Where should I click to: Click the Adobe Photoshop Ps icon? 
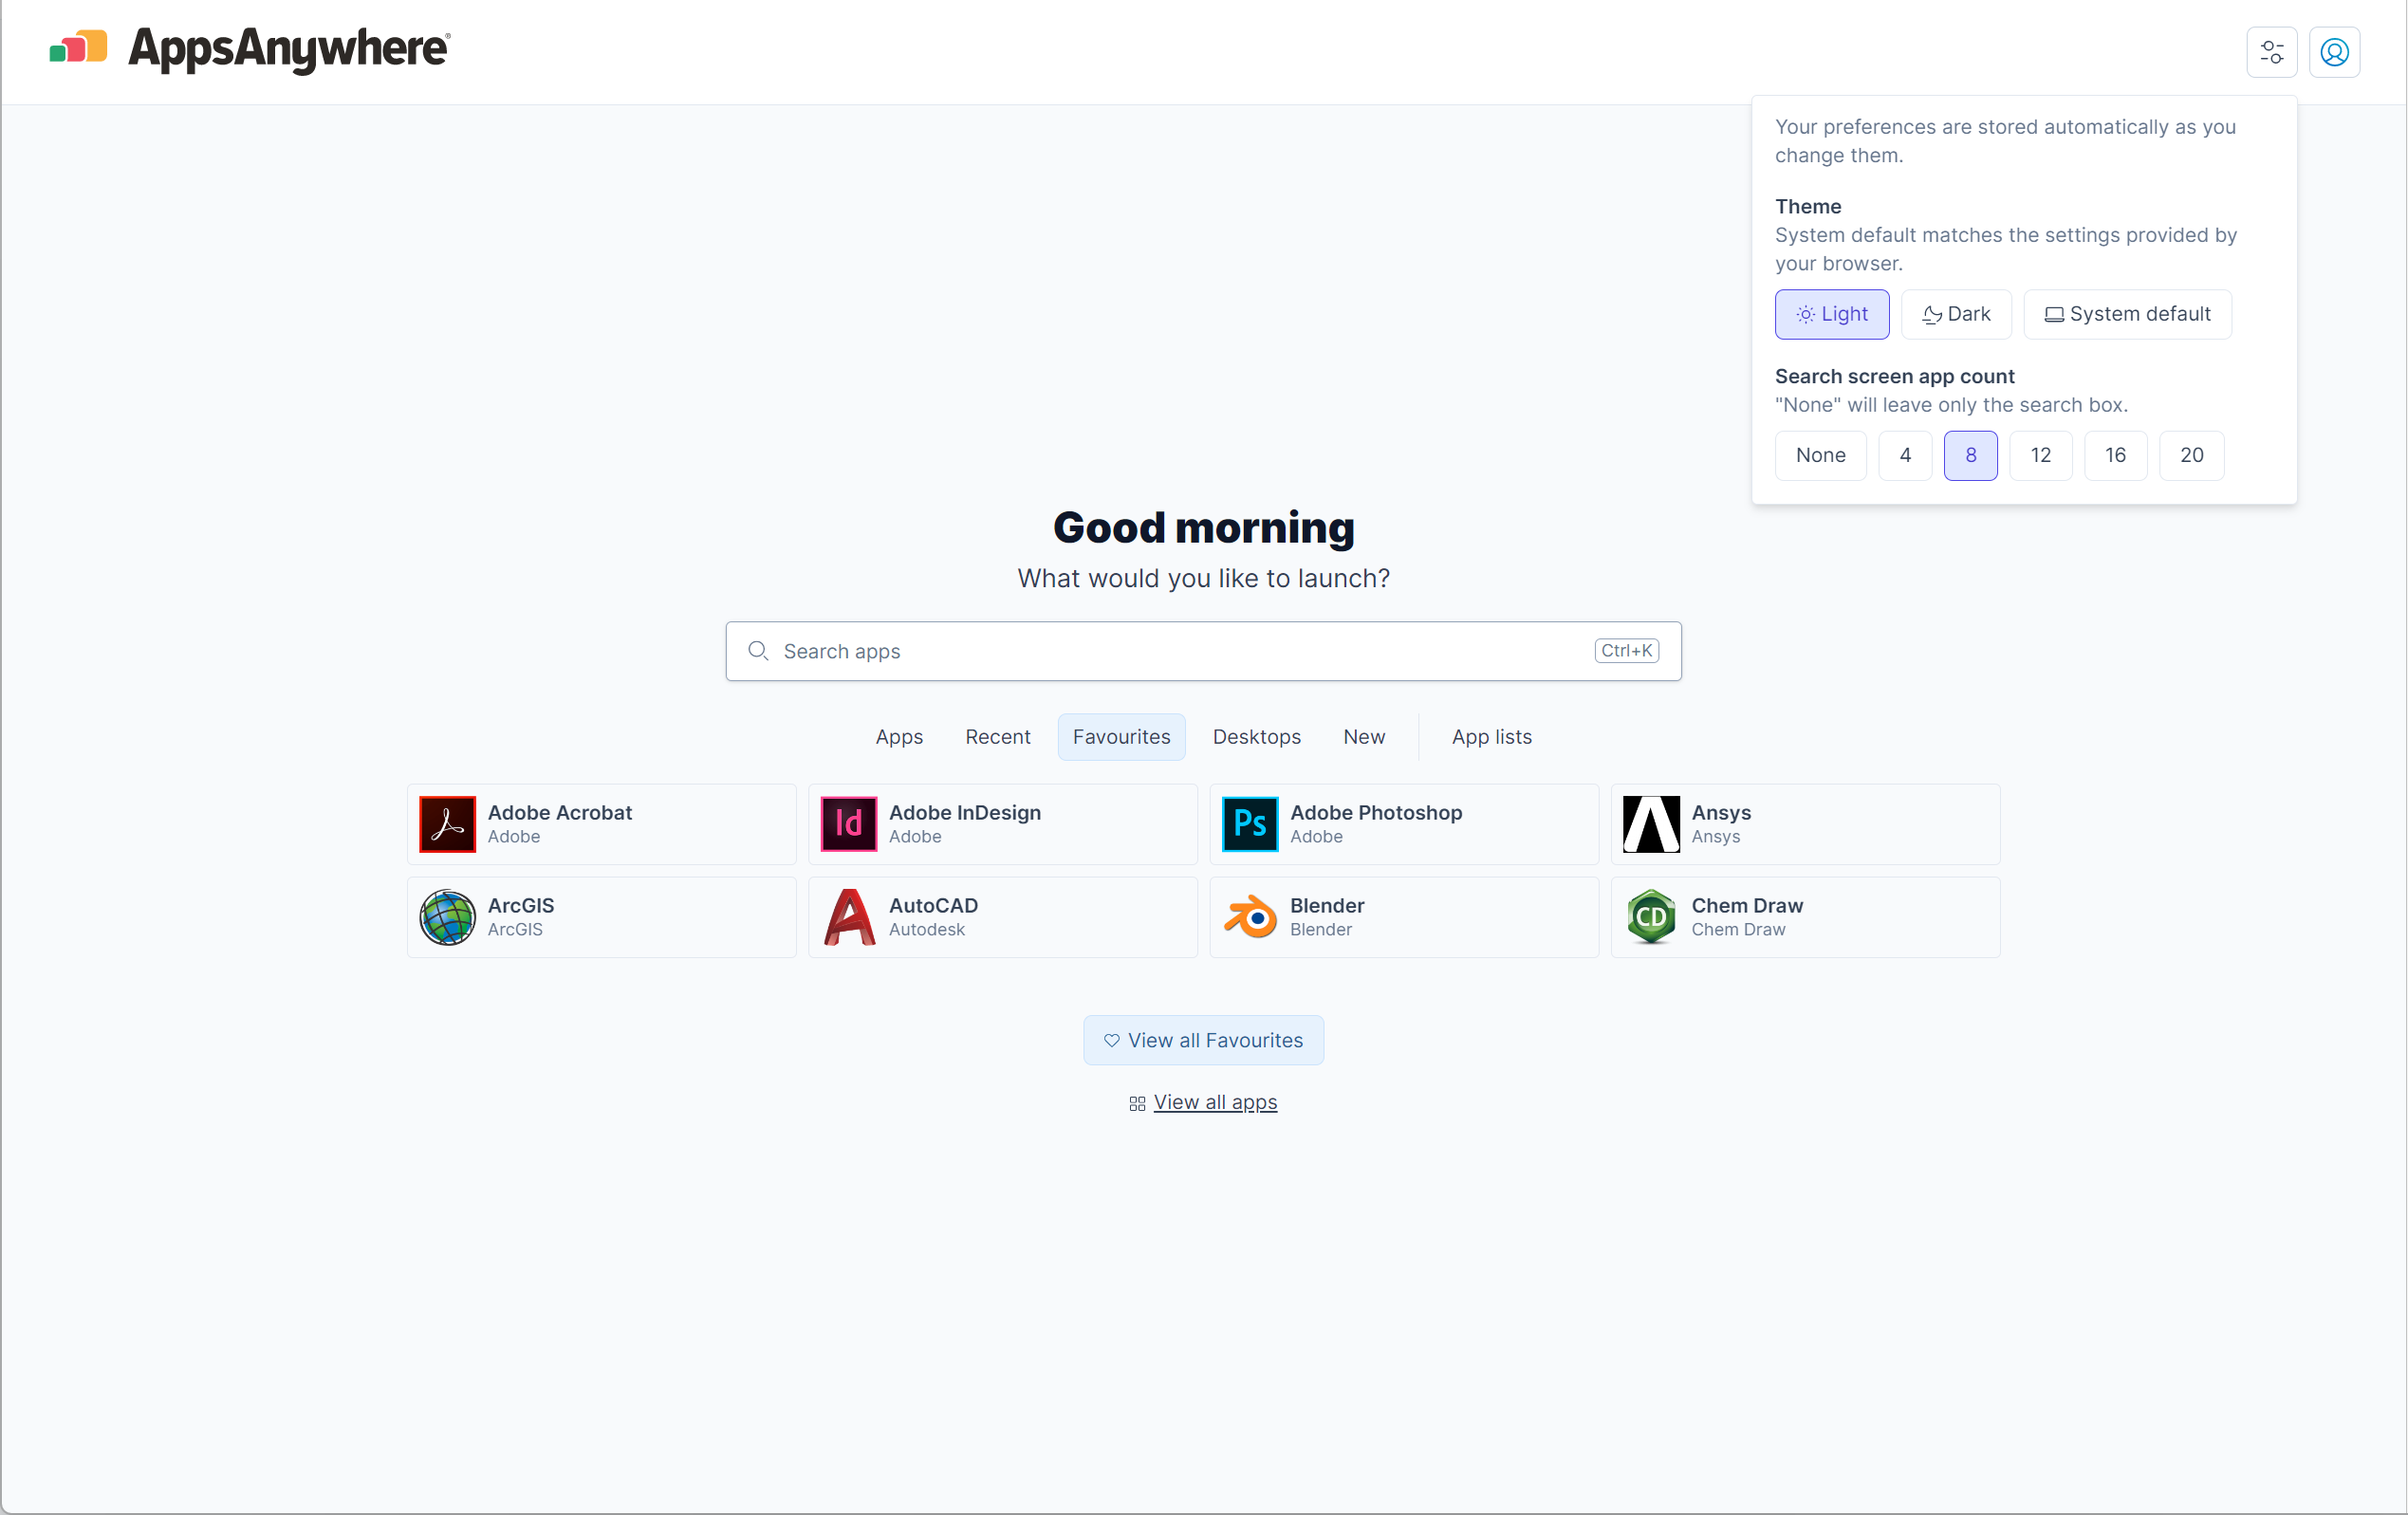click(x=1249, y=824)
